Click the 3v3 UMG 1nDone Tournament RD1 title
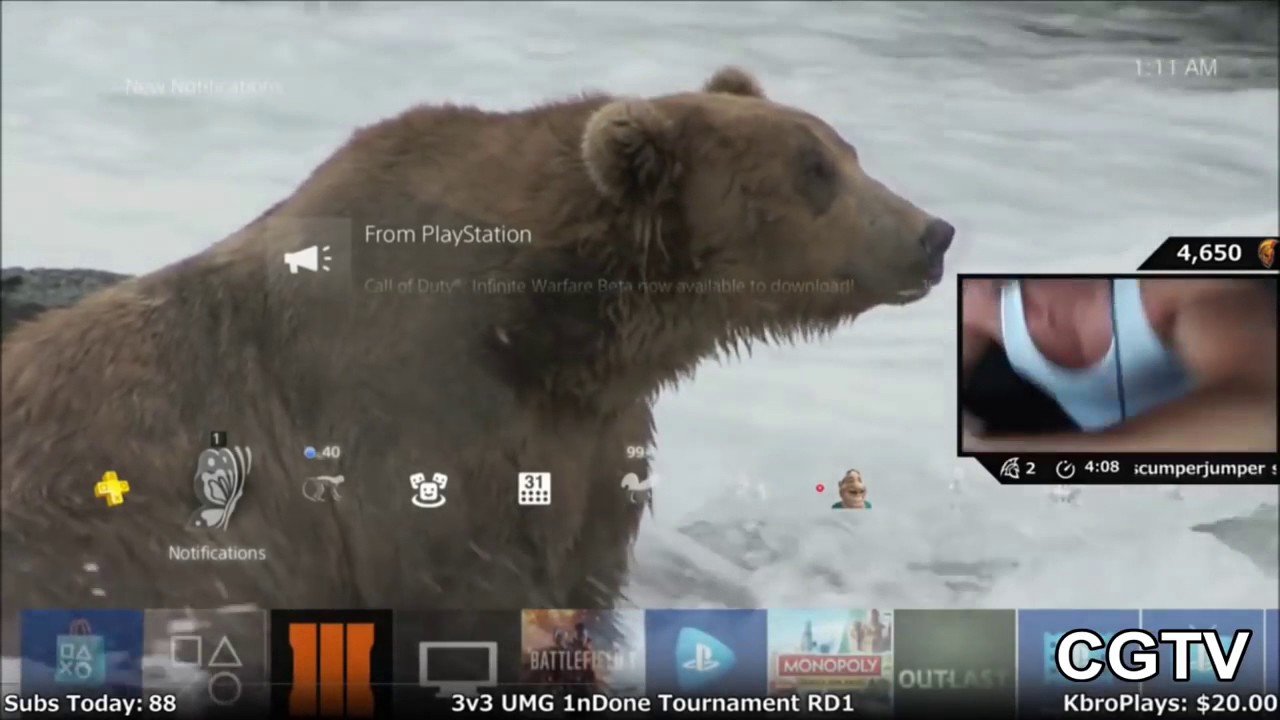The width and height of the screenshot is (1280, 720). pyautogui.click(x=652, y=703)
